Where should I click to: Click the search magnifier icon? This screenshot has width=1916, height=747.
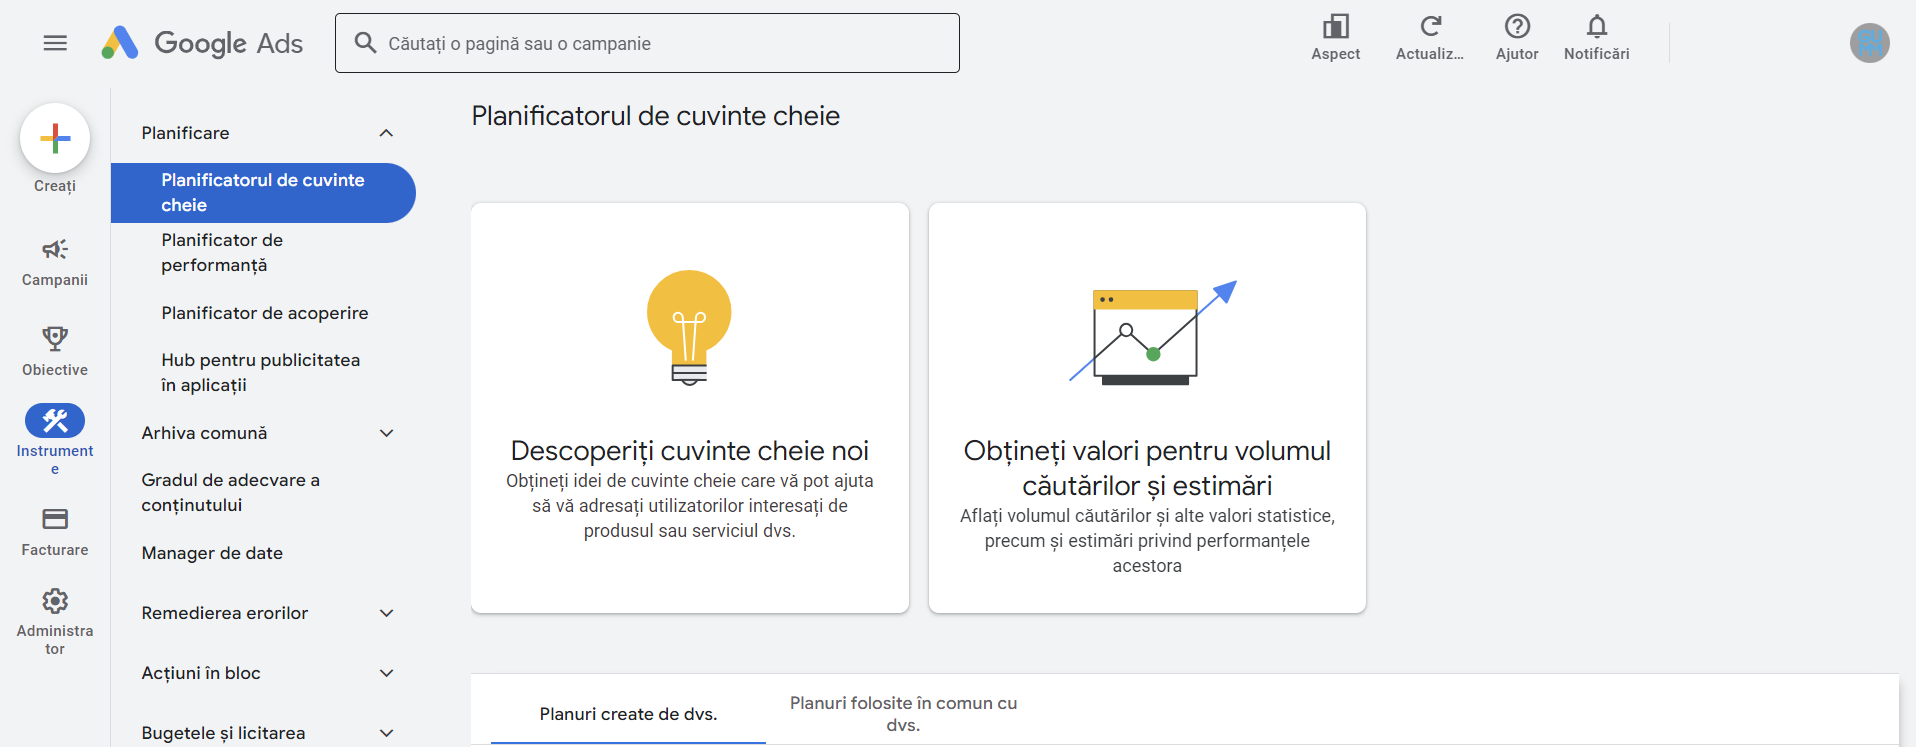point(366,43)
